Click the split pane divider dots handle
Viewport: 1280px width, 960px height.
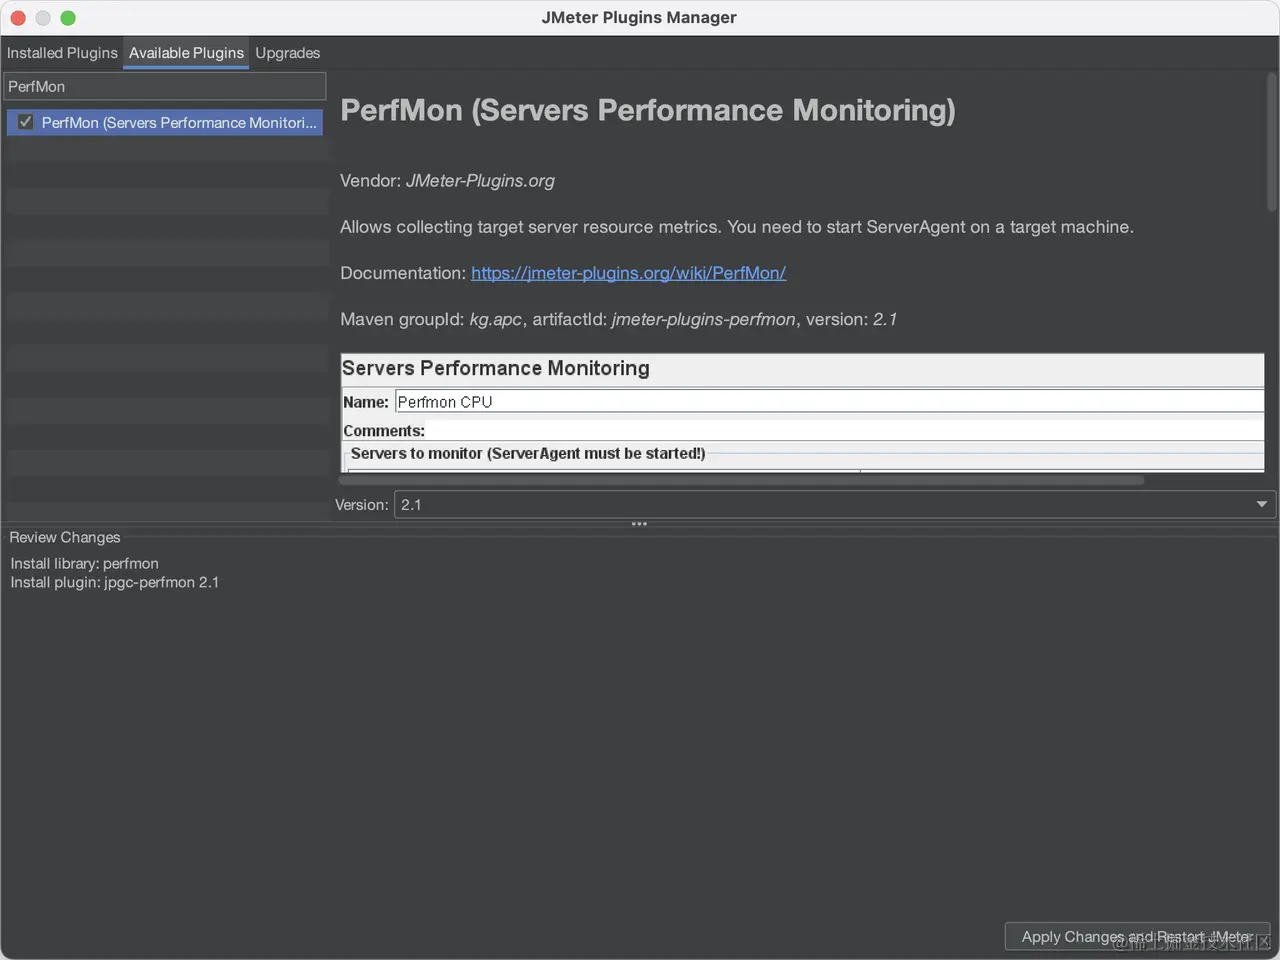[x=639, y=524]
